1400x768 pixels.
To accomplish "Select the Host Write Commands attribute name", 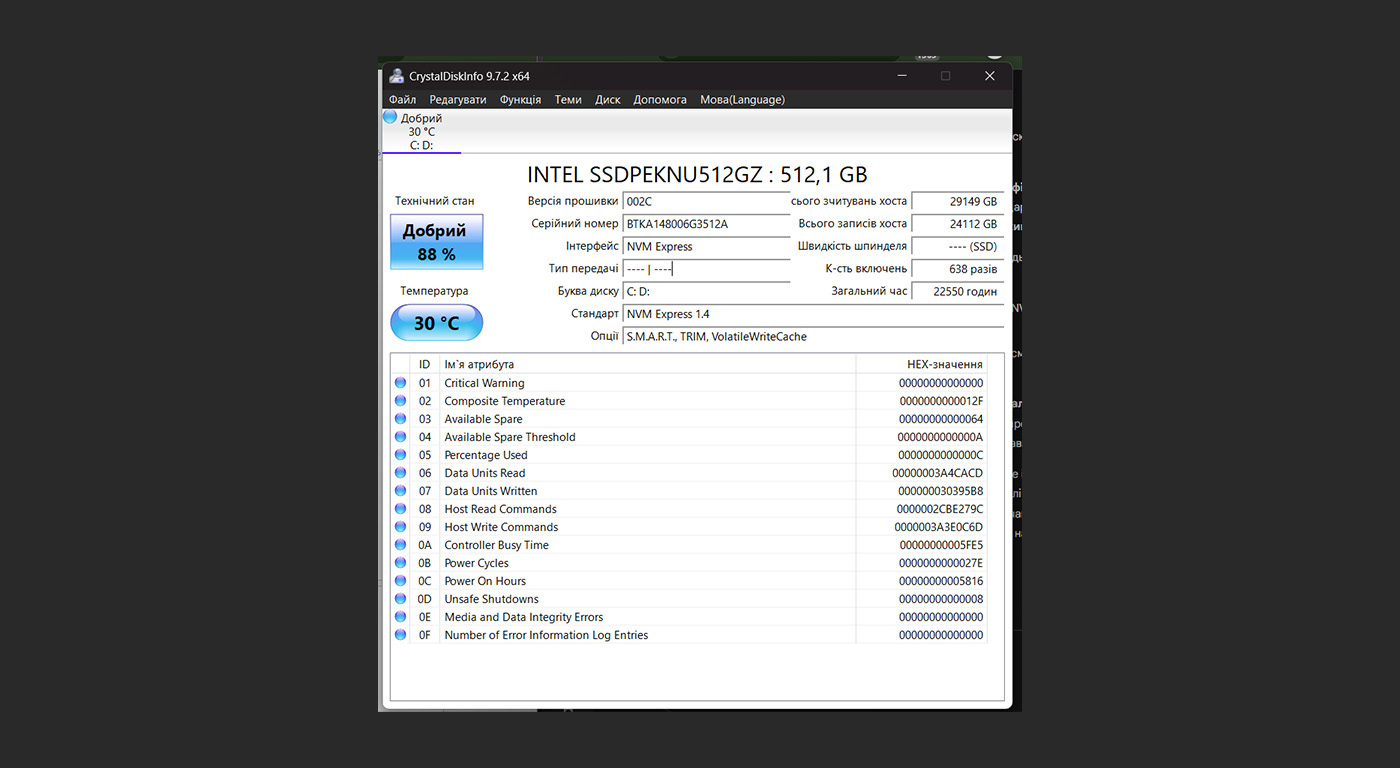I will [x=501, y=527].
